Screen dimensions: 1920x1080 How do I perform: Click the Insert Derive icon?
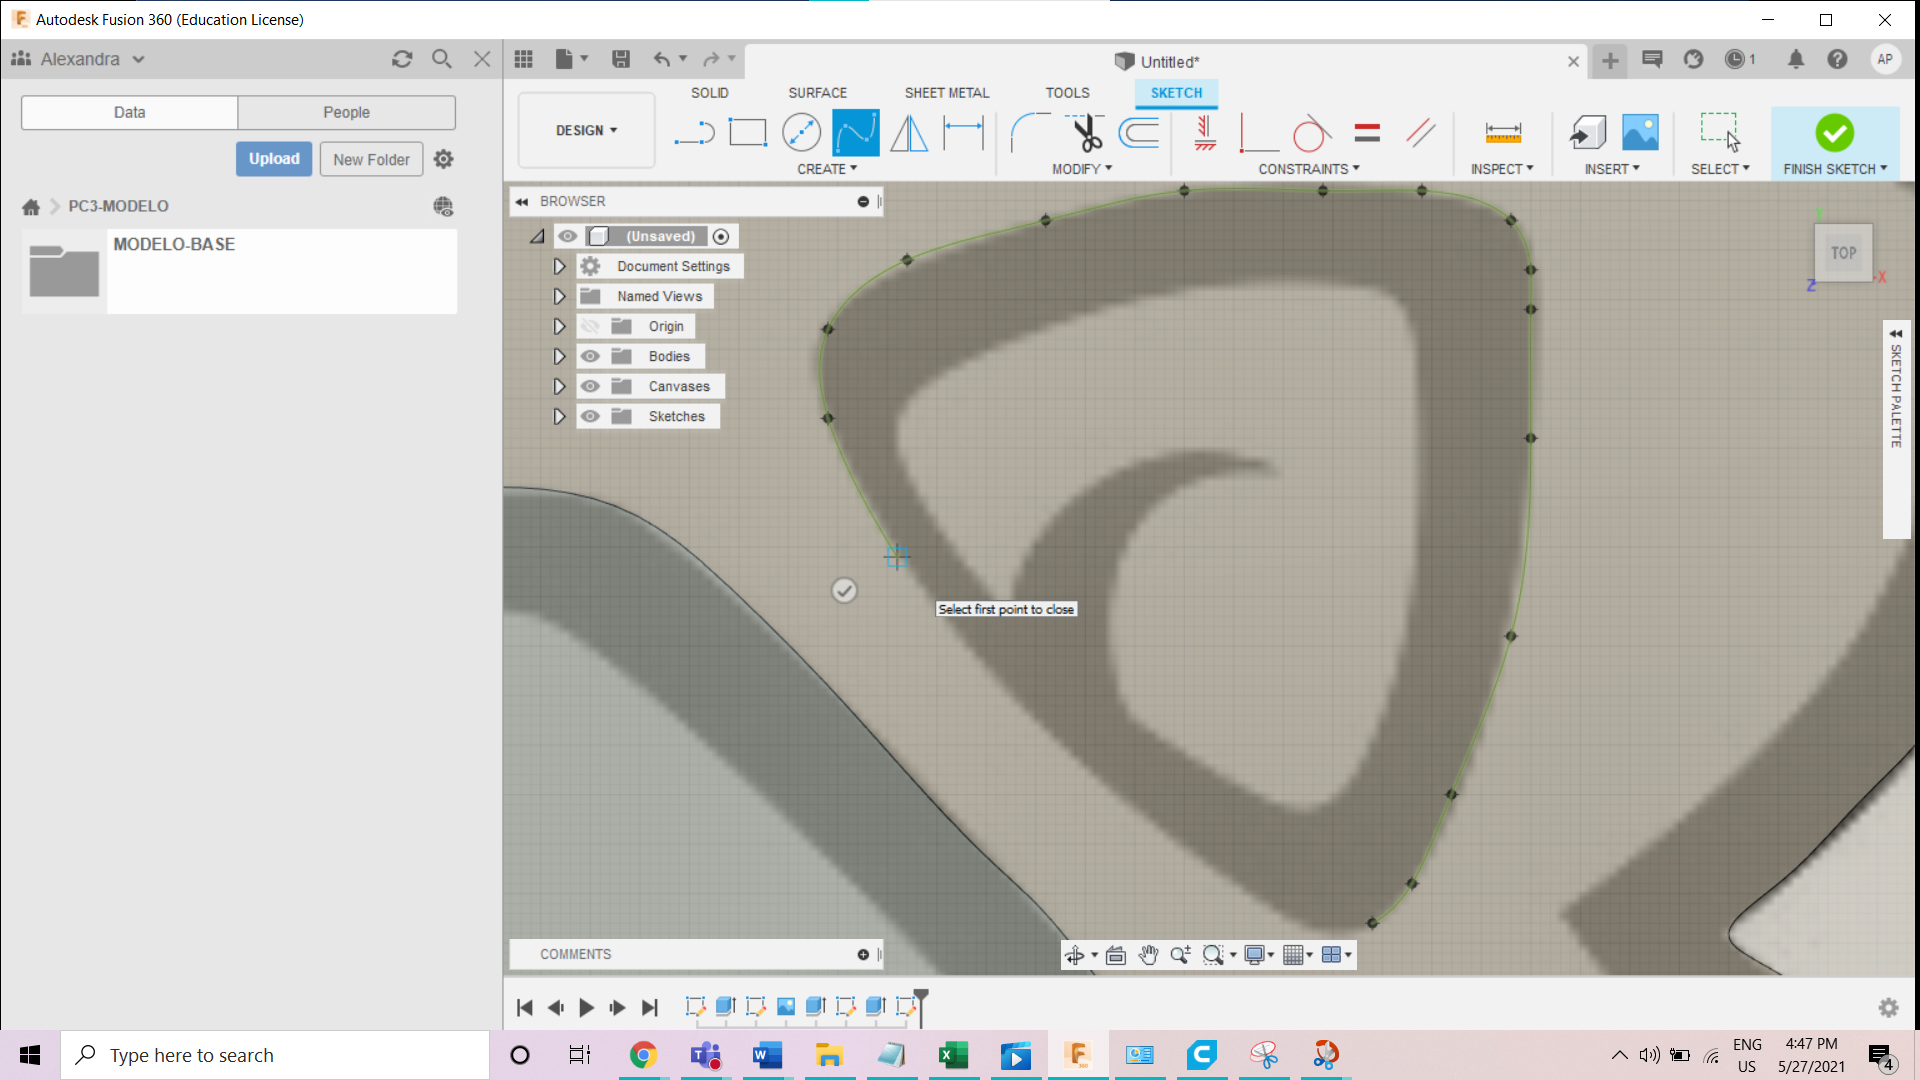pos(1587,133)
